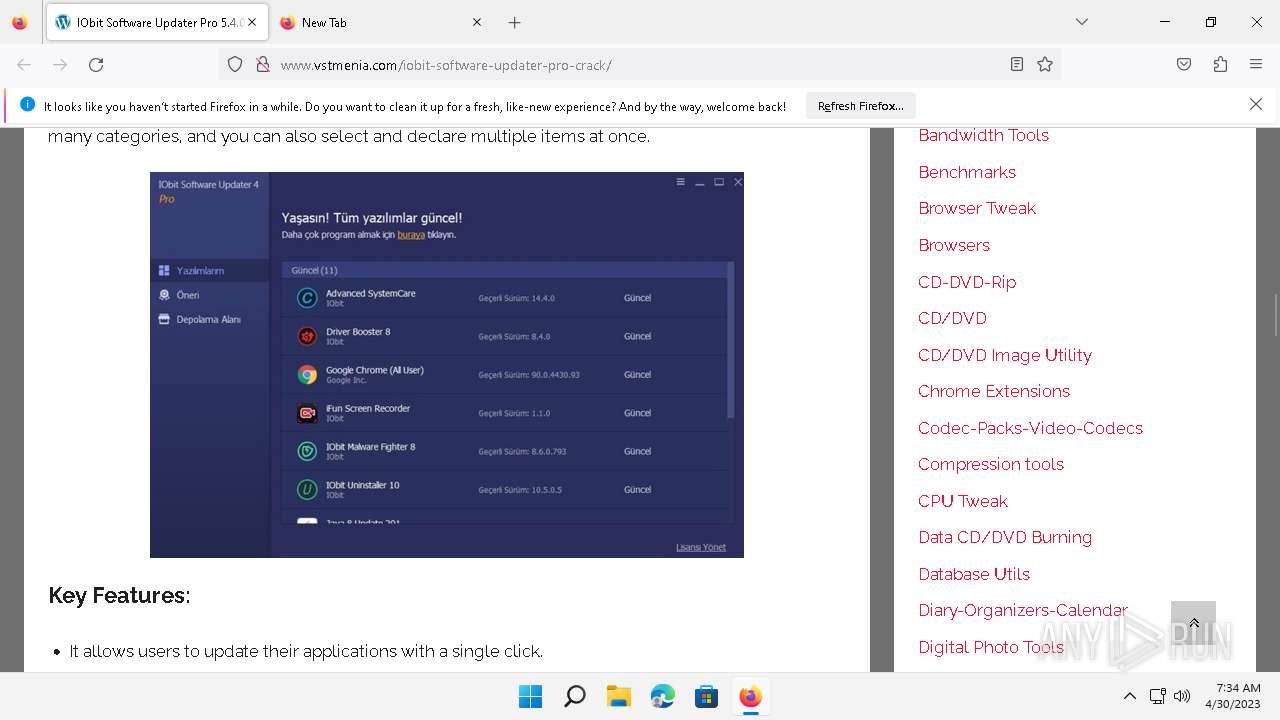
Task: Click the scroll-to-top arrow button
Action: 1193,623
